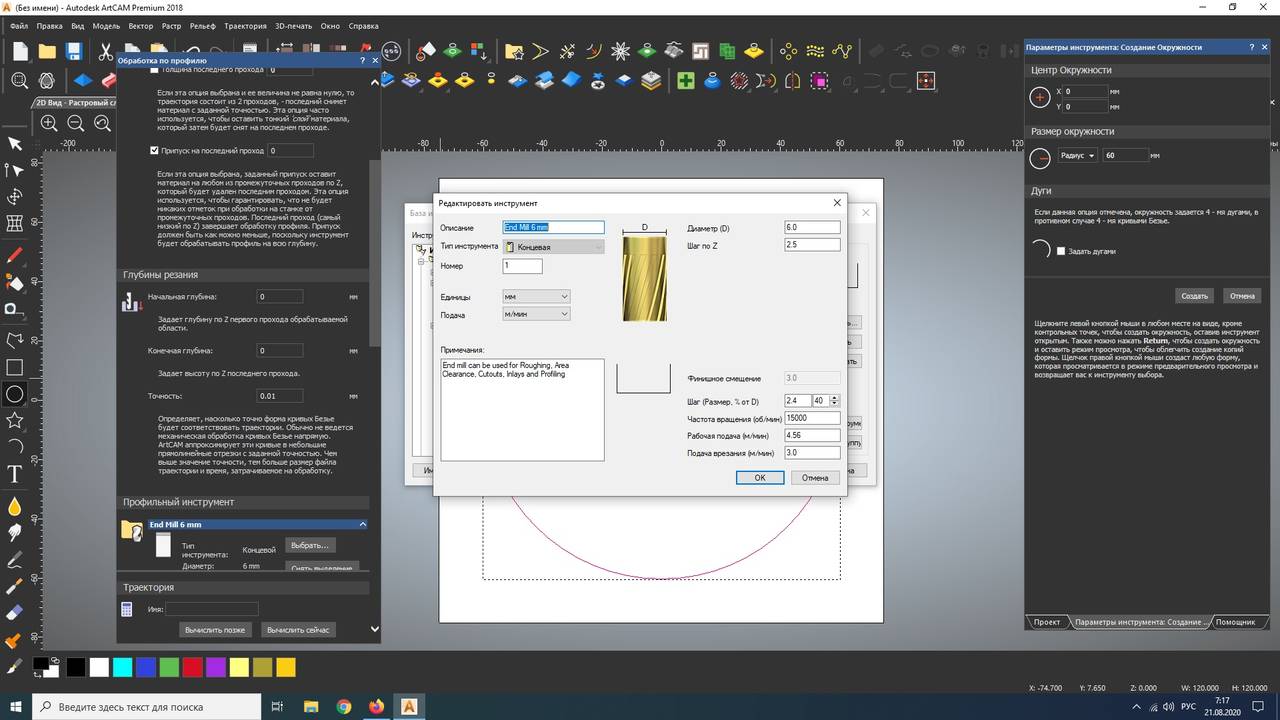Screen dimensions: 1280x720
Task: Open the Радиус dropdown in circle panel
Action: pyautogui.click(x=1077, y=155)
